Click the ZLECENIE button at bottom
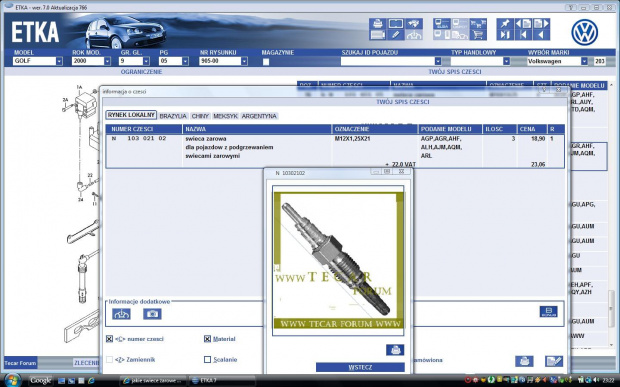Image resolution: width=620 pixels, height=387 pixels. [x=86, y=362]
